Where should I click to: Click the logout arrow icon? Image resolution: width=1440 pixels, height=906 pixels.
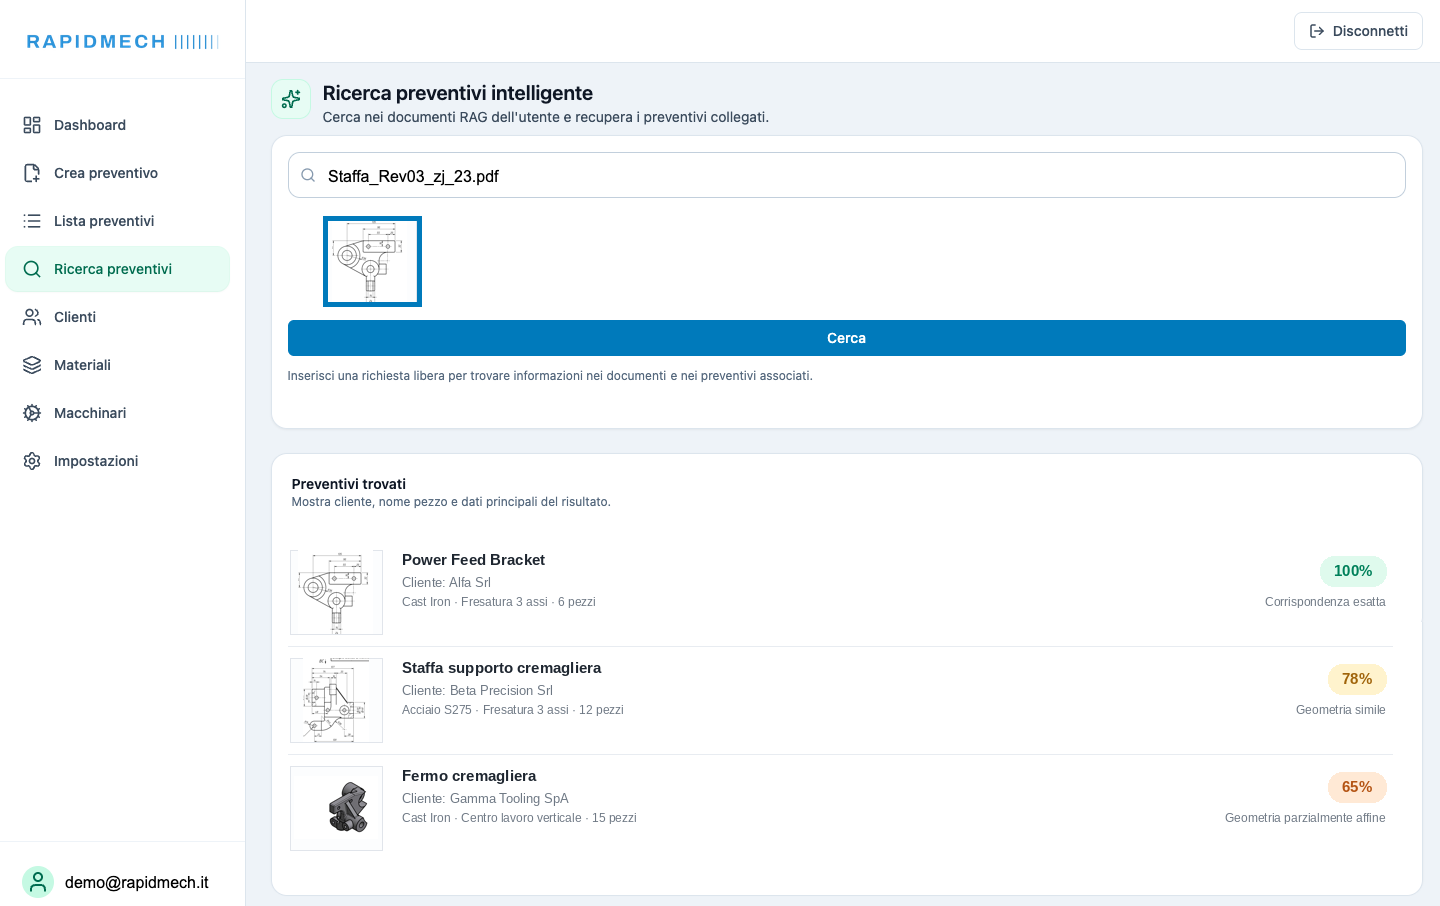click(1317, 31)
